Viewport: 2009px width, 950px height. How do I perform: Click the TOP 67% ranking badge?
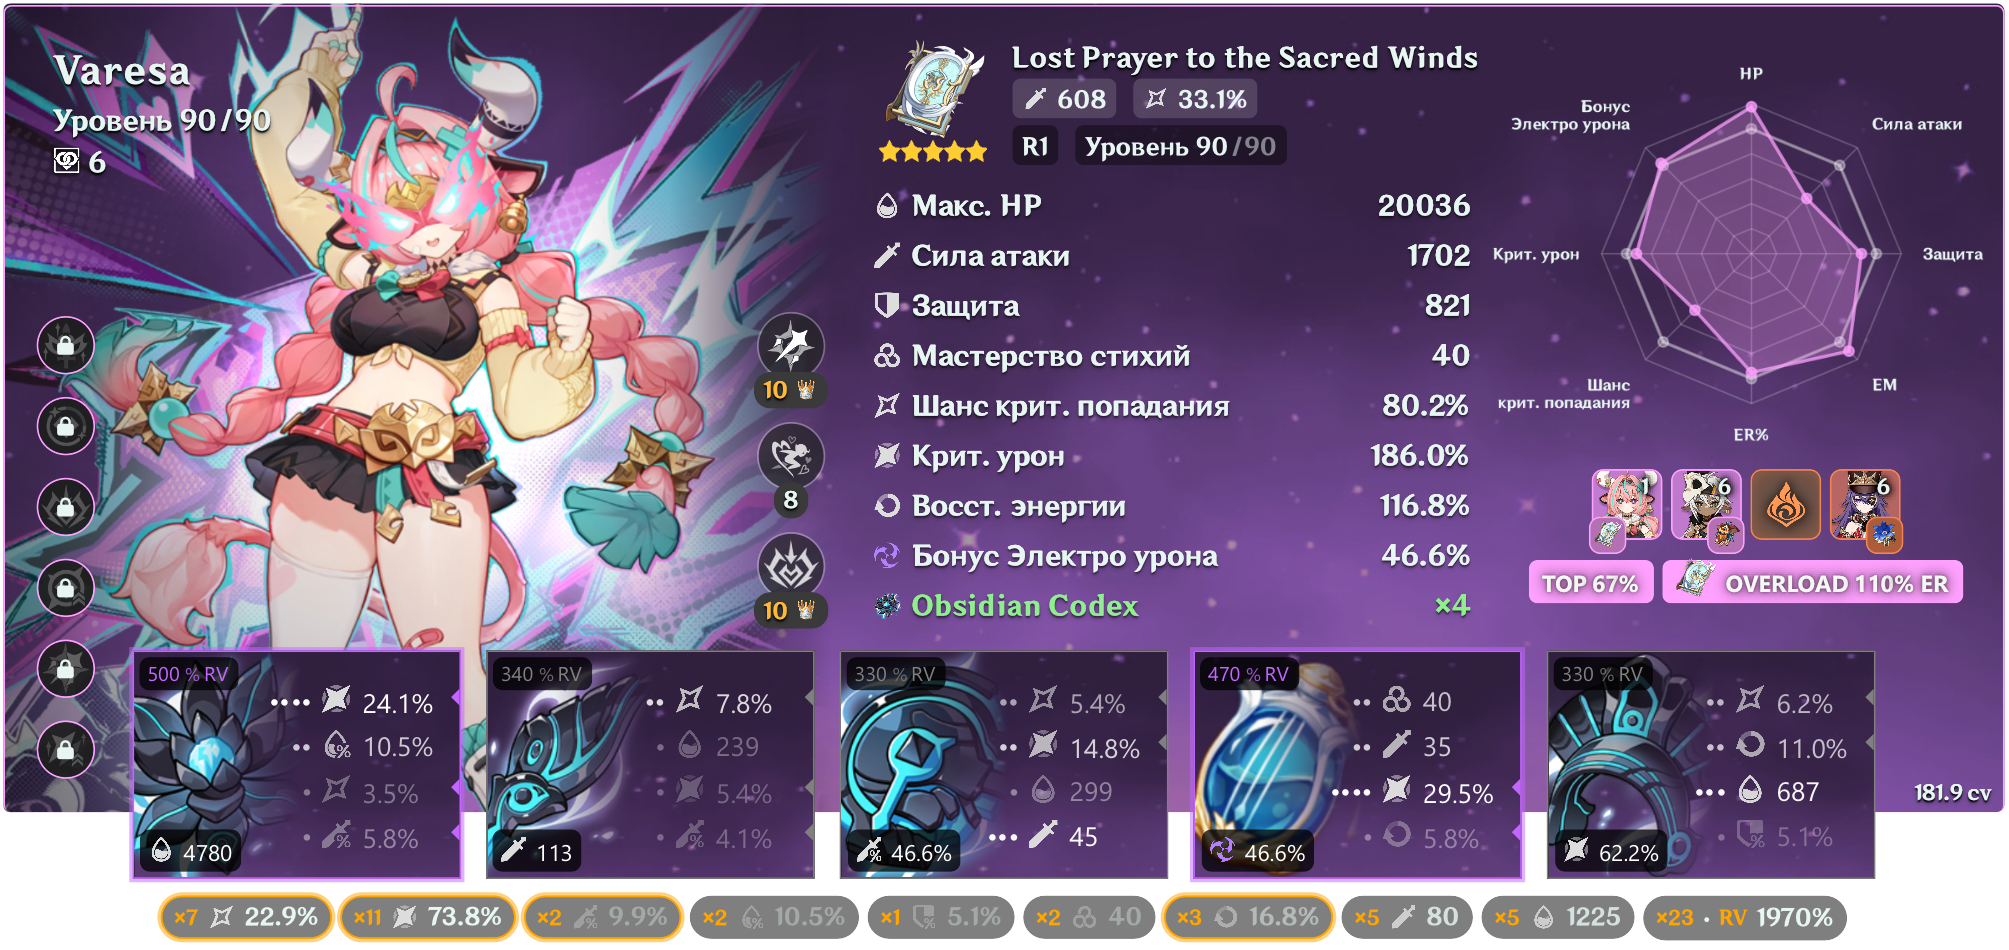pyautogui.click(x=1590, y=583)
